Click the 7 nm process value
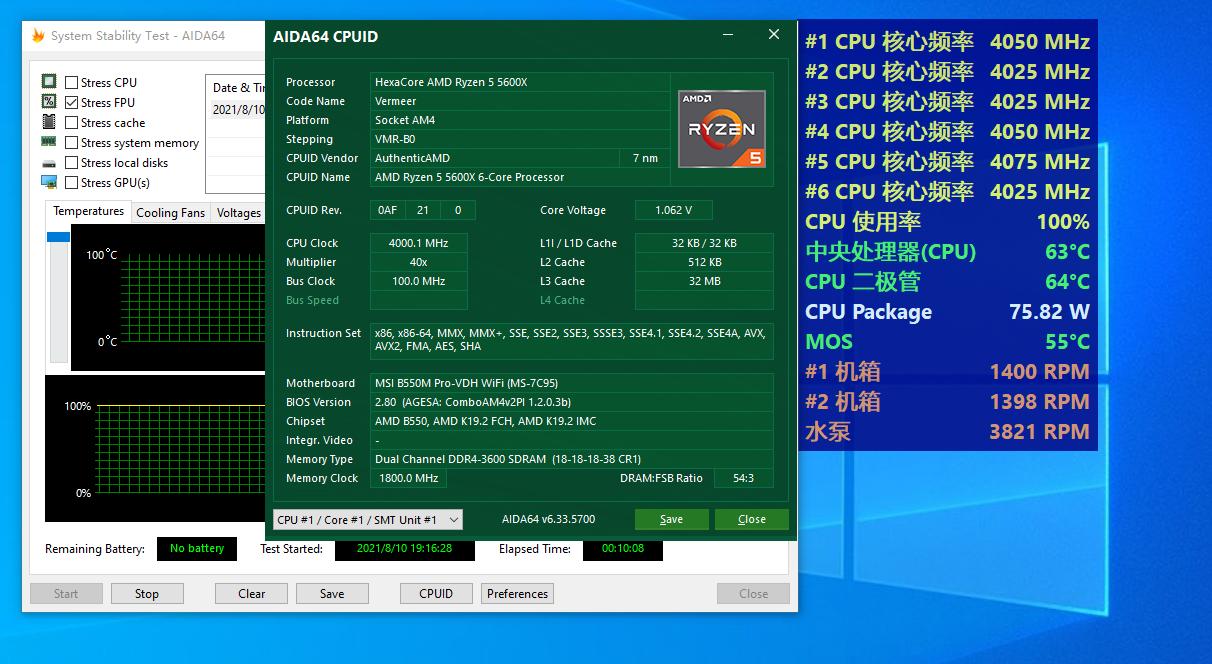1212x664 pixels. [x=646, y=158]
